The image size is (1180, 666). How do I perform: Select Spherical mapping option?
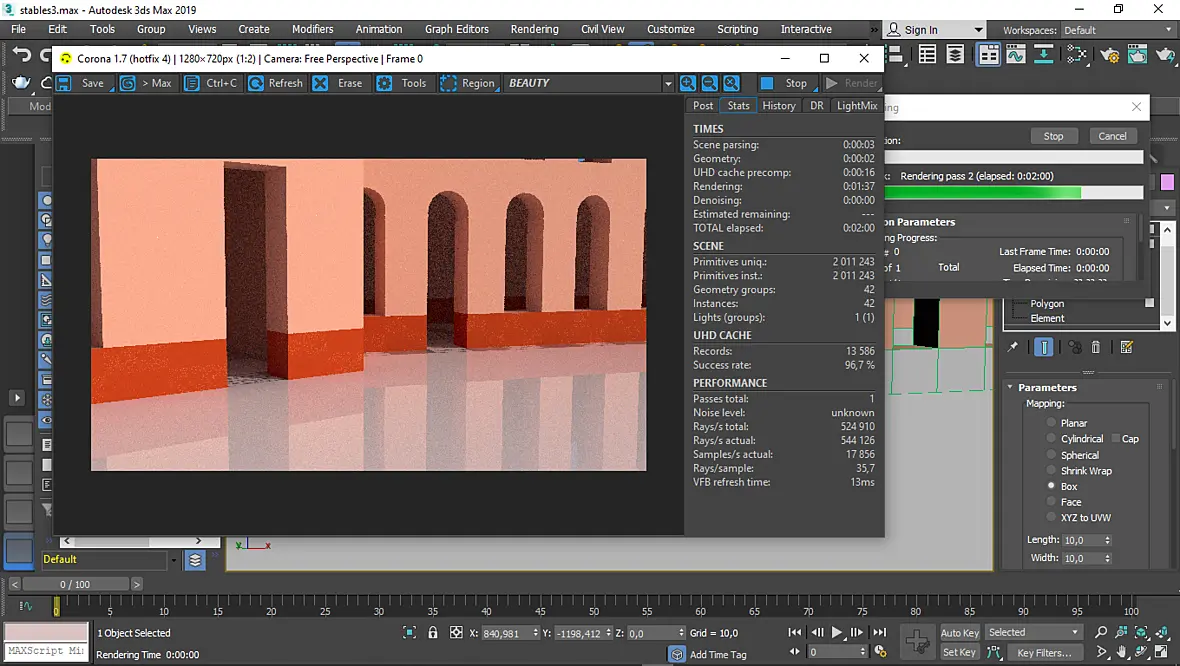pos(1051,455)
